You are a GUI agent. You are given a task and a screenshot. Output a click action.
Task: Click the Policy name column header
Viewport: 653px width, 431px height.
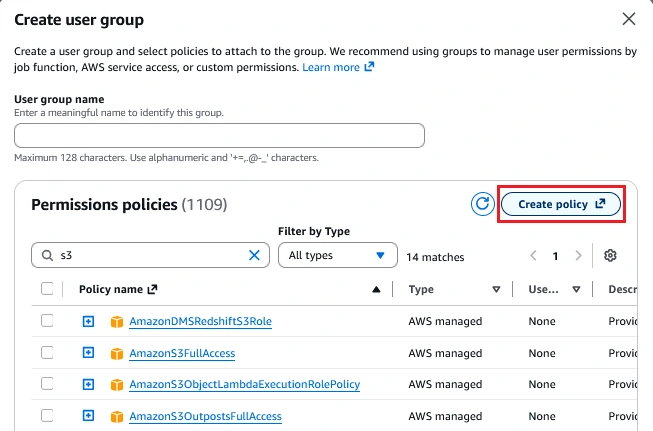[111, 289]
